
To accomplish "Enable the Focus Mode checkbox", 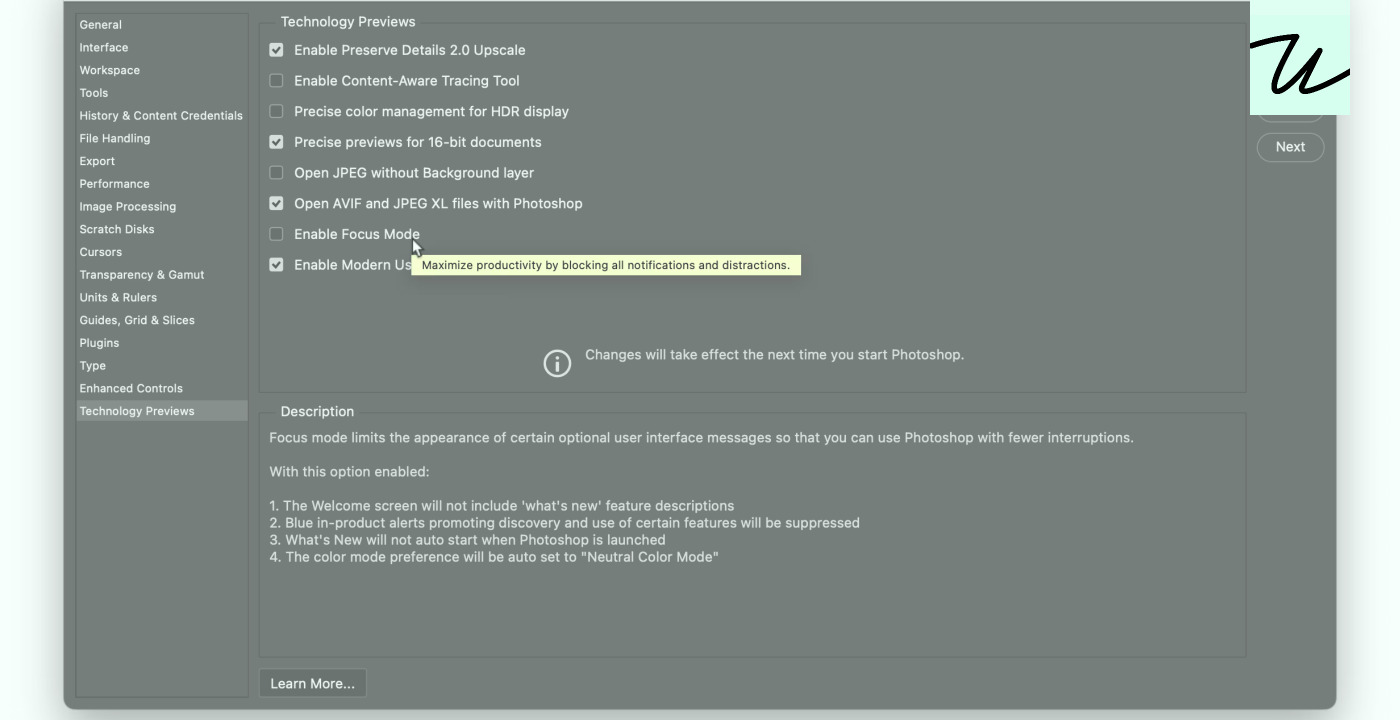I will click(276, 234).
